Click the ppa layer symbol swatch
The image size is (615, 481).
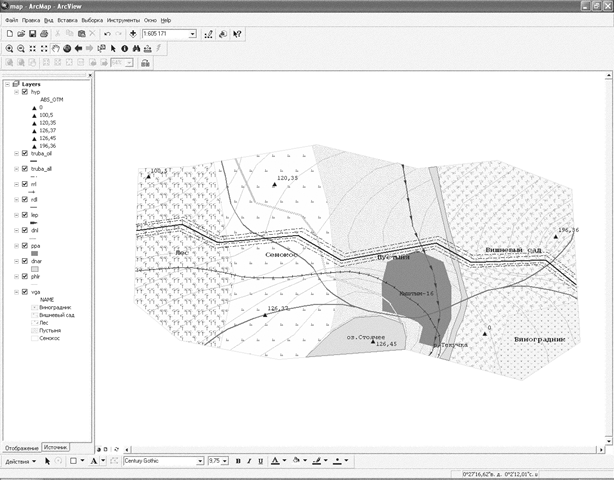pos(34,253)
